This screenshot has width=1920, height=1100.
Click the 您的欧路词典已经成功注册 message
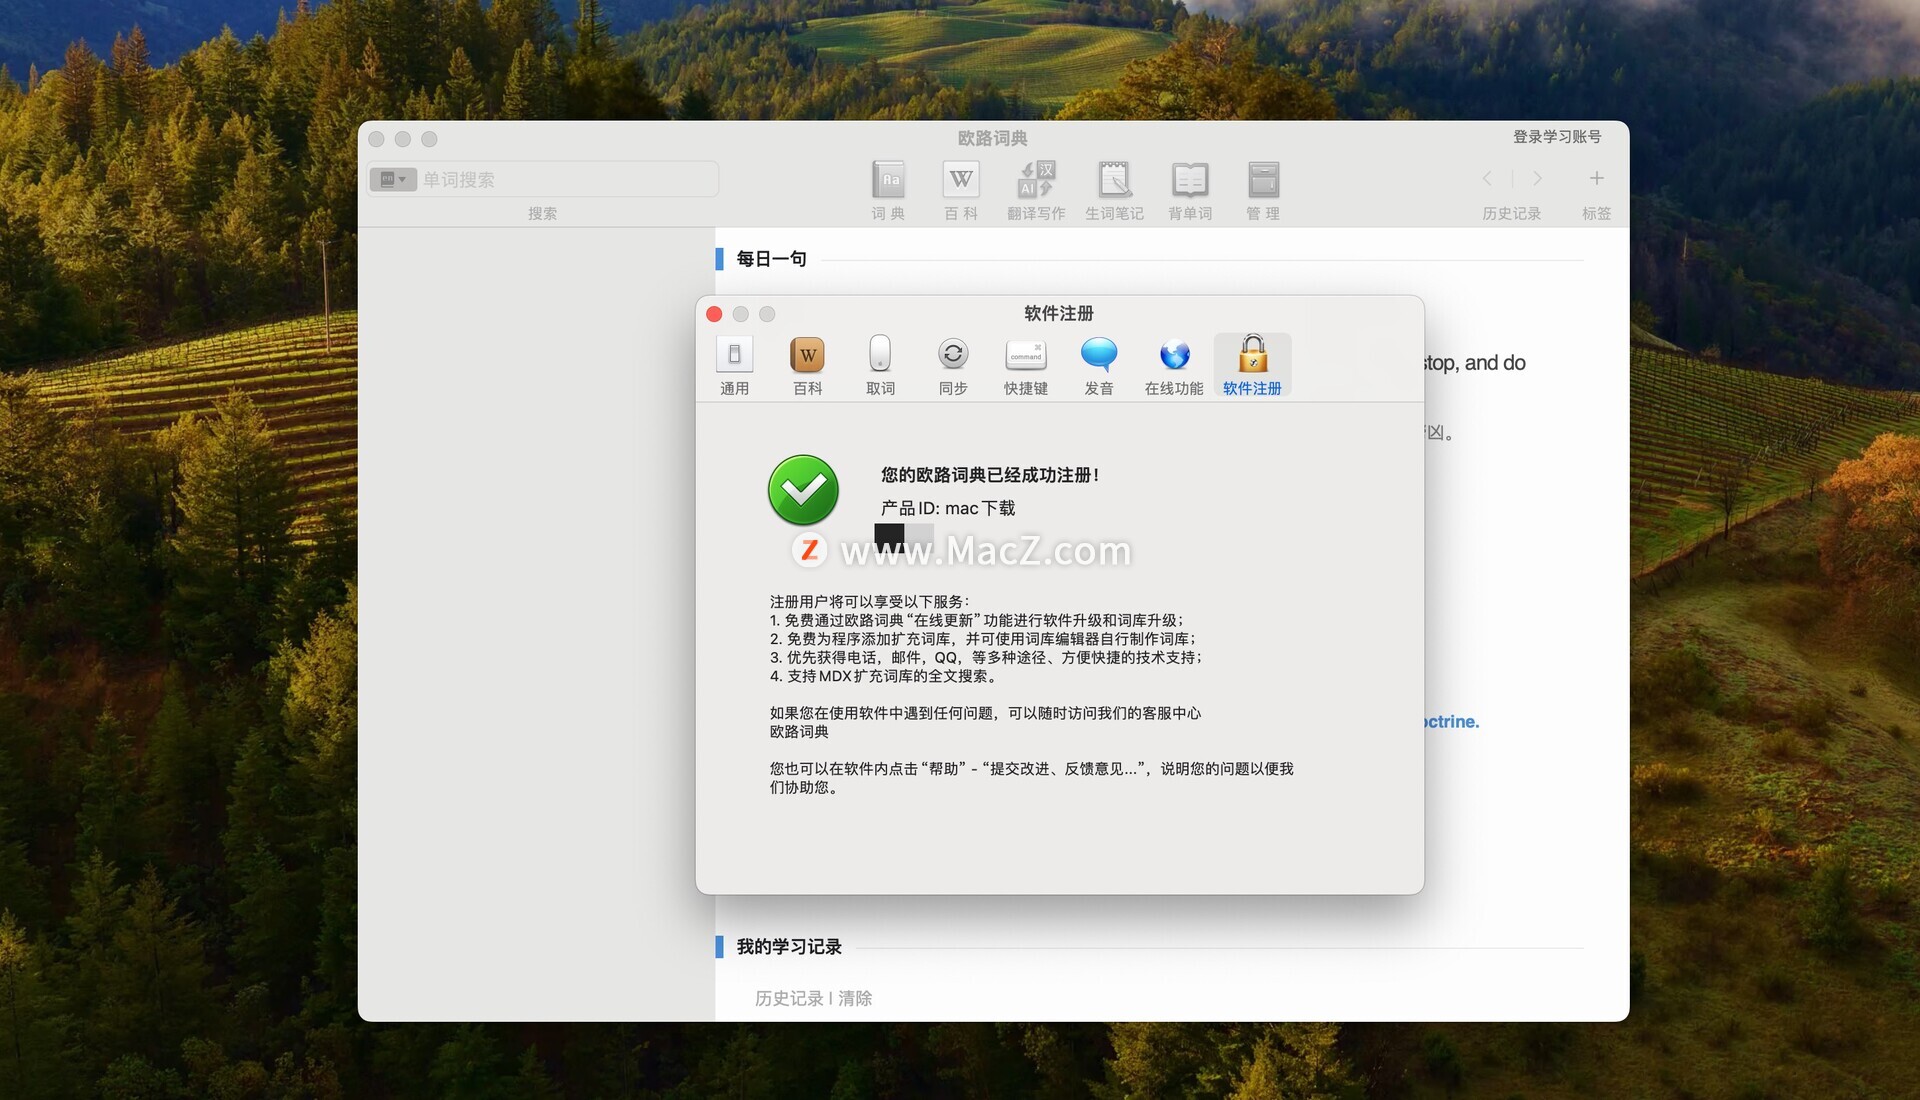coord(990,475)
